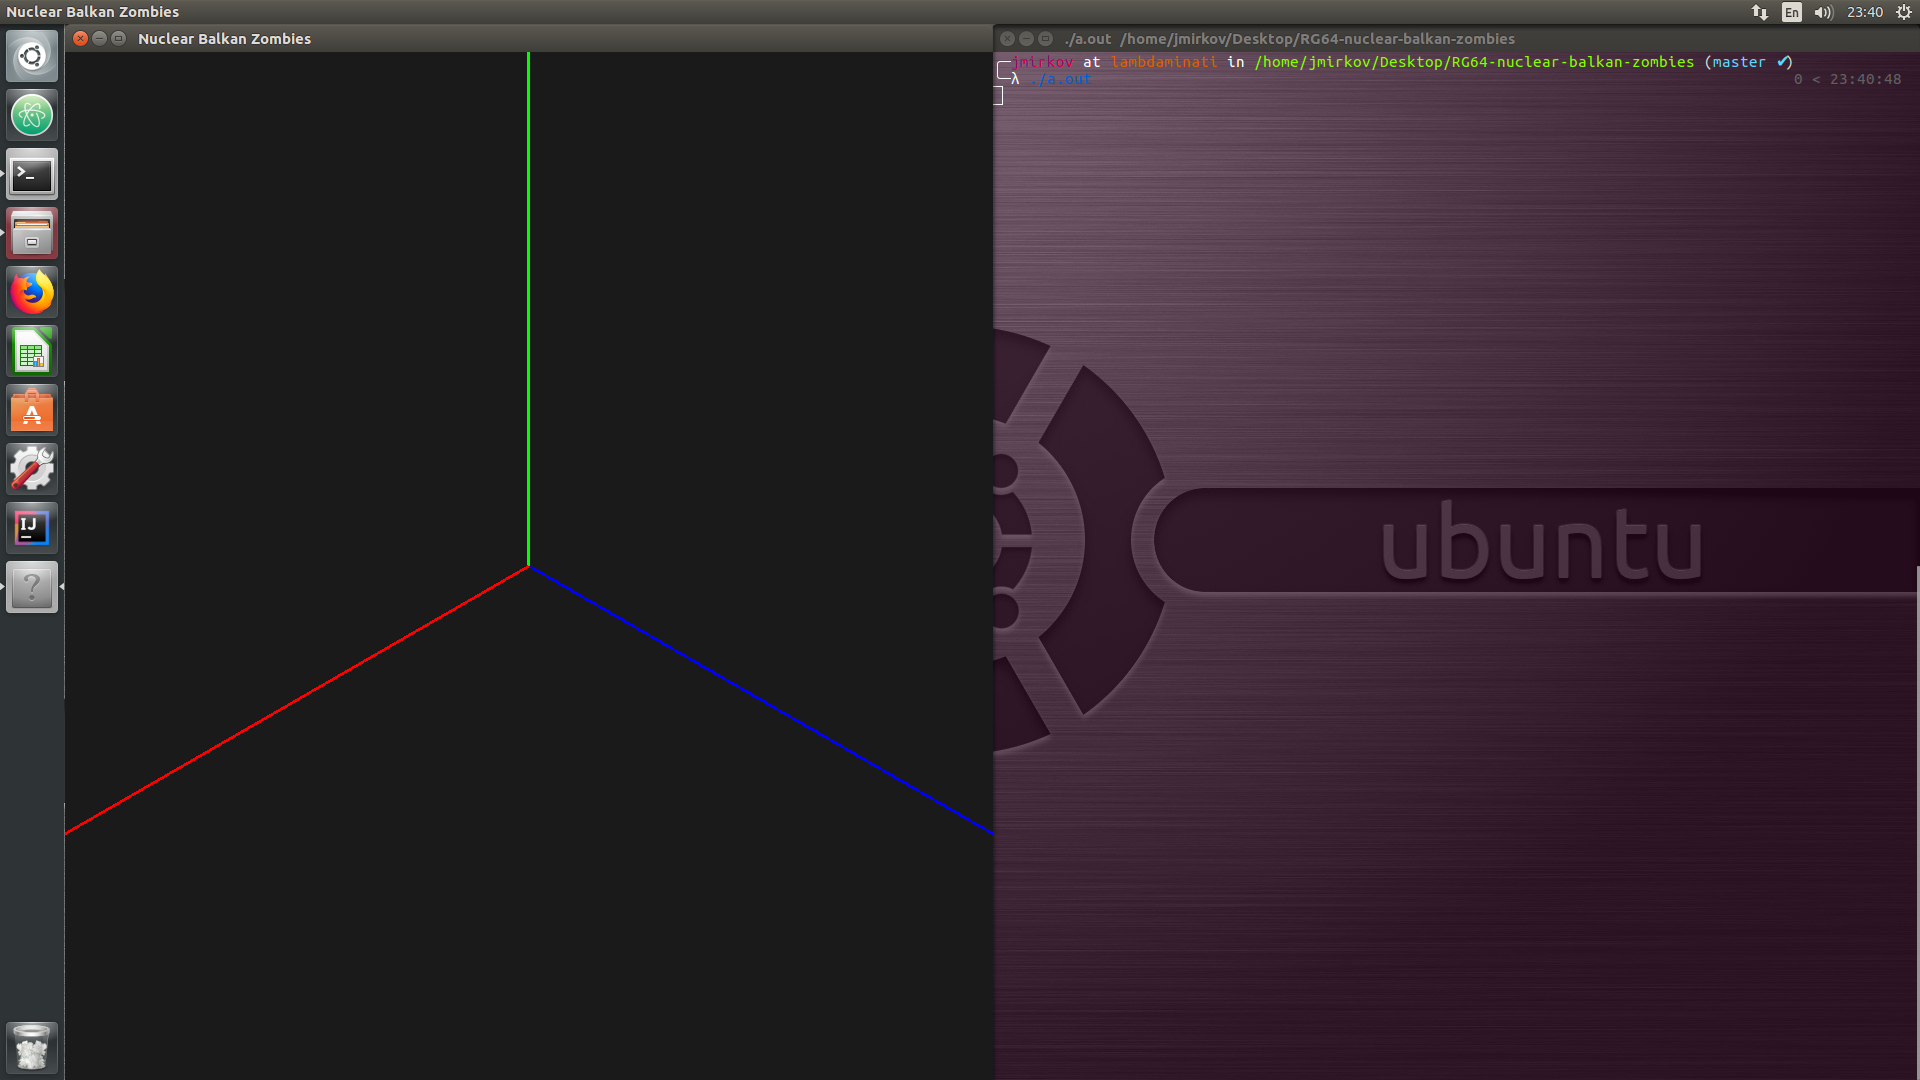
Task: Maximize the Nuclear Balkan Zombies window
Action: [119, 39]
